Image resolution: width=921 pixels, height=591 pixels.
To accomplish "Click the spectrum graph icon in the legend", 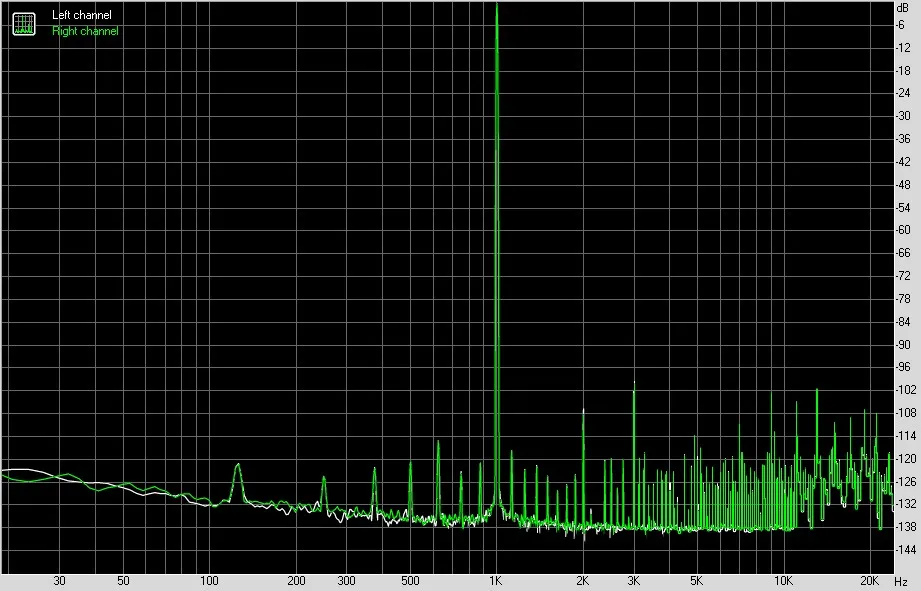I will (x=24, y=23).
